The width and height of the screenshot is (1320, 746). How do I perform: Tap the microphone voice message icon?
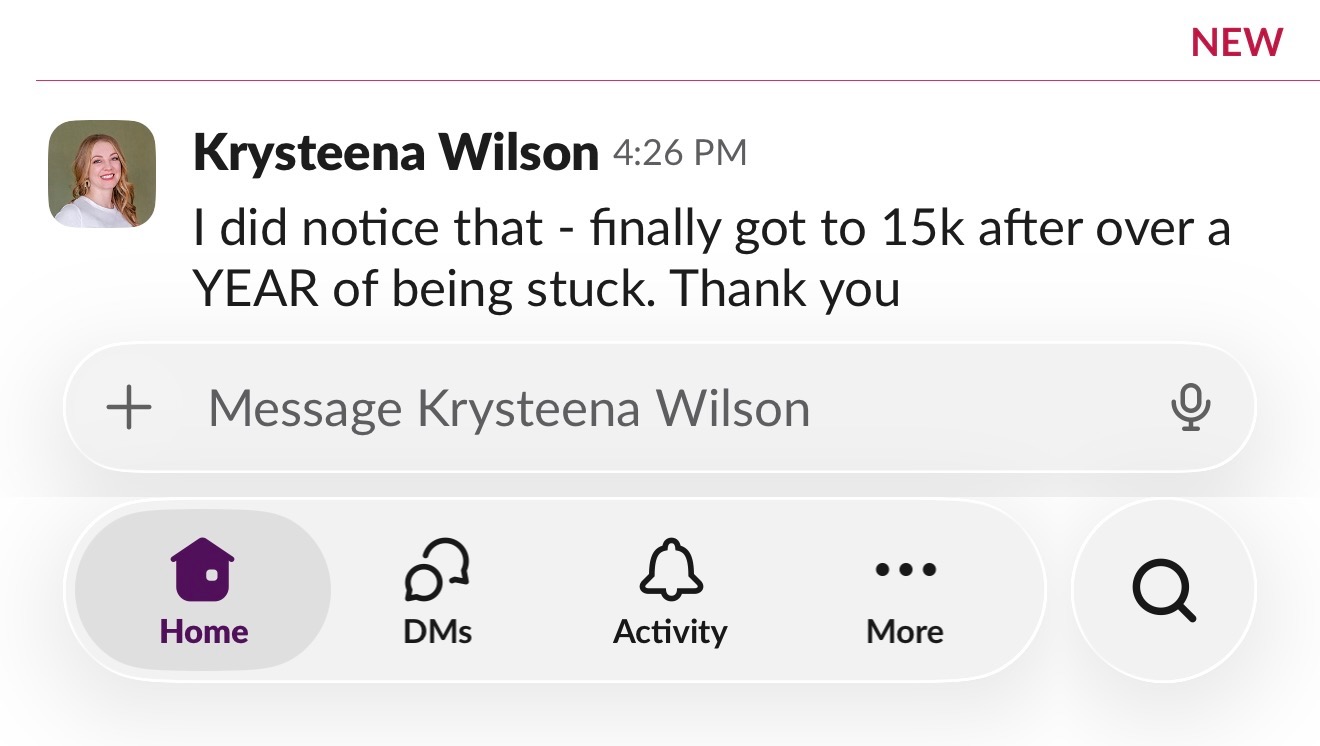pos(1190,408)
